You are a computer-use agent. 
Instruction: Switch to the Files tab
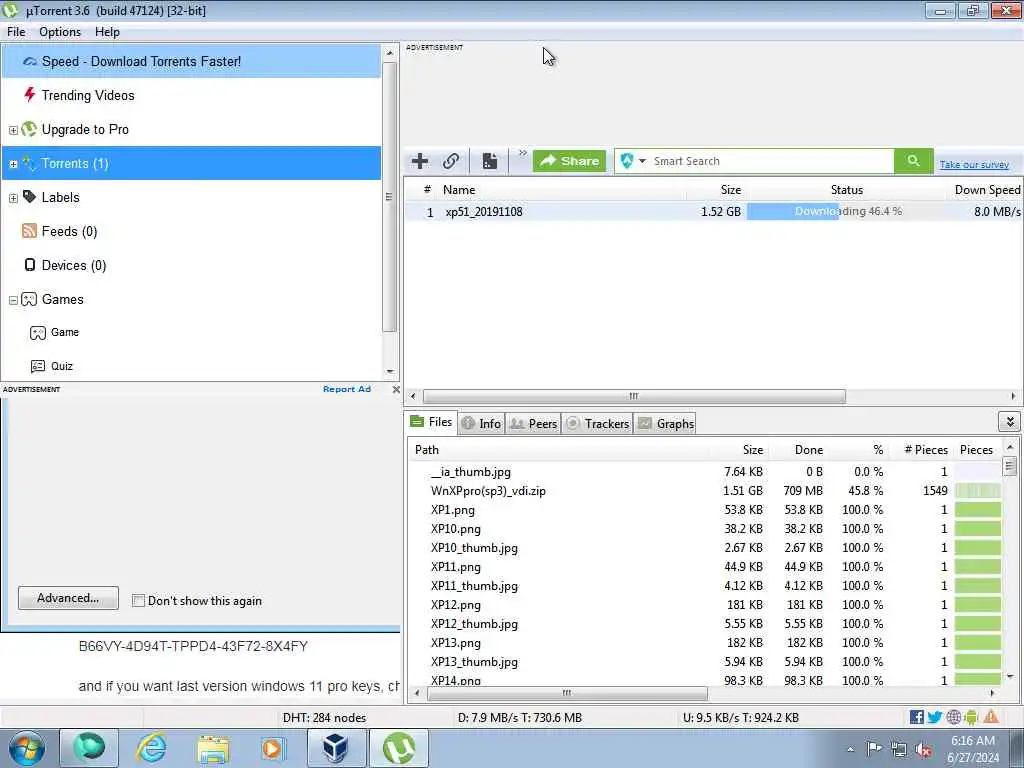pyautogui.click(x=432, y=423)
